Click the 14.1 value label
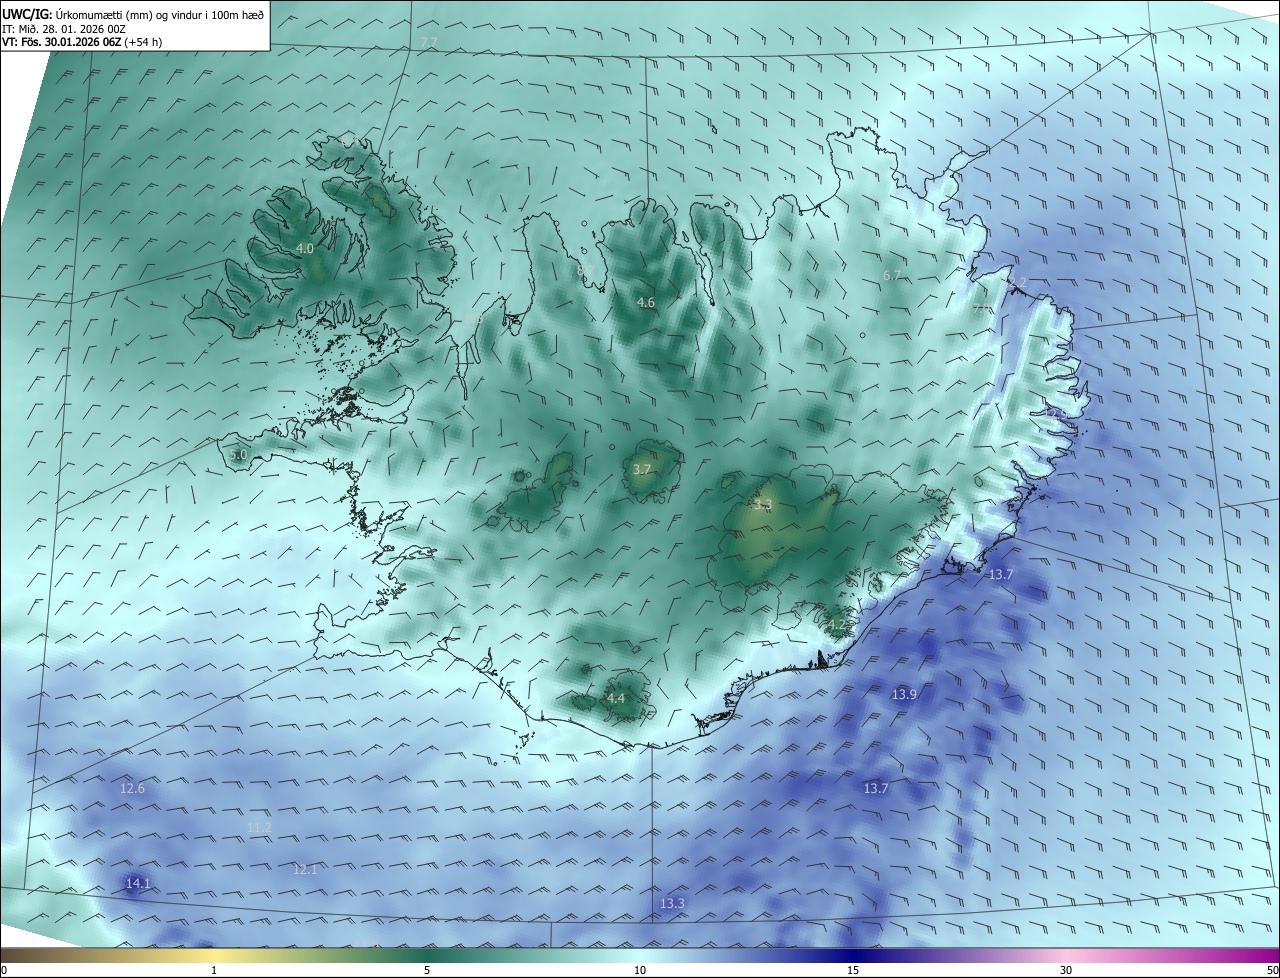 pyautogui.click(x=138, y=883)
